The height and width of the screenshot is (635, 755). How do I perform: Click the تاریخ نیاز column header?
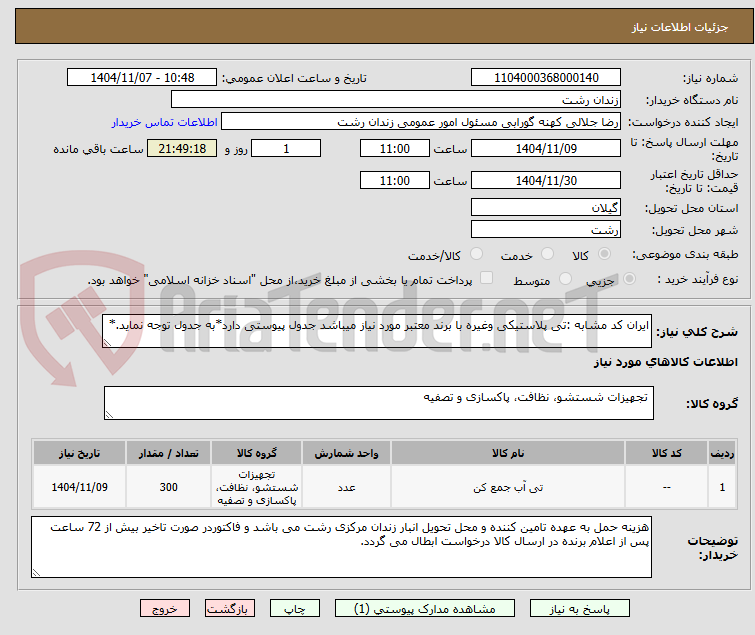[x=79, y=453]
